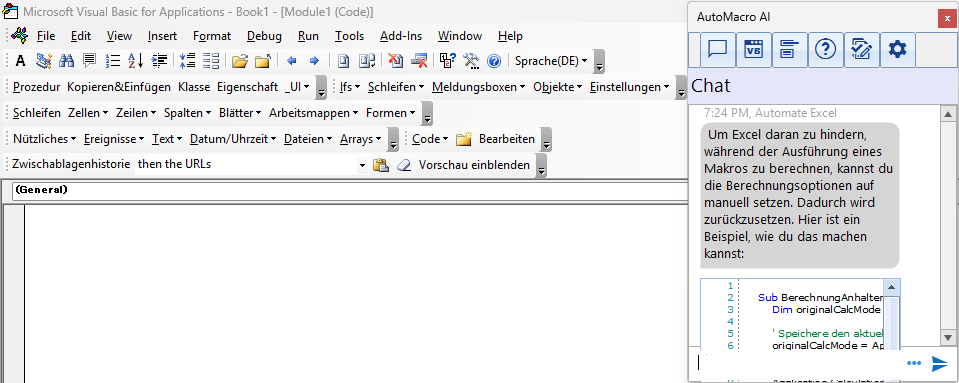This screenshot has width=959, height=383.
Task: Expand the Meldungsboxen dropdown
Action: [479, 87]
